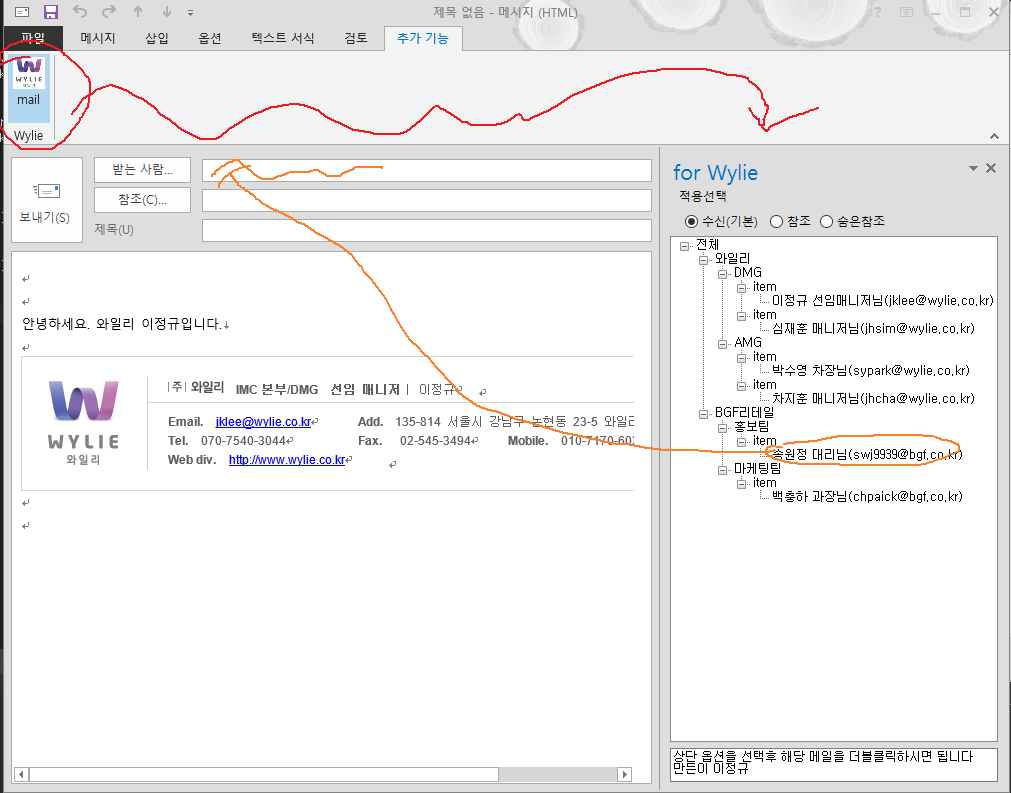Click the Wylie mail add-in icon

29,86
